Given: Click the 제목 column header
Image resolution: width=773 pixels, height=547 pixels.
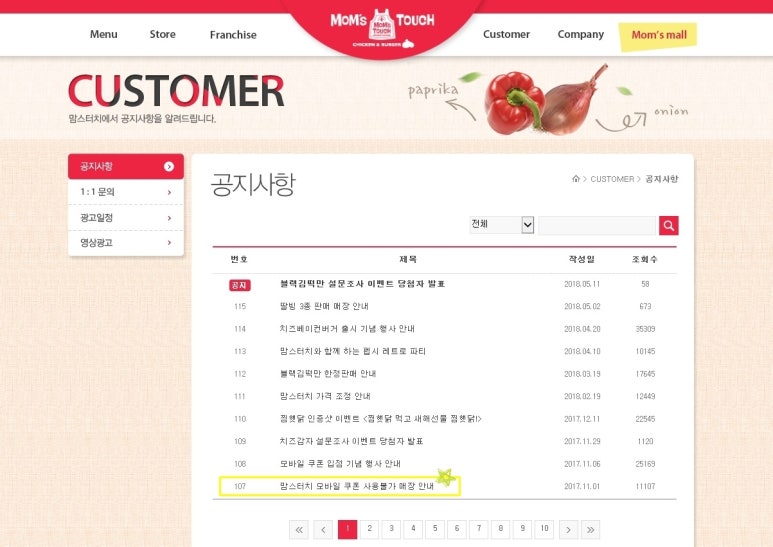Looking at the screenshot, I should pyautogui.click(x=408, y=259).
